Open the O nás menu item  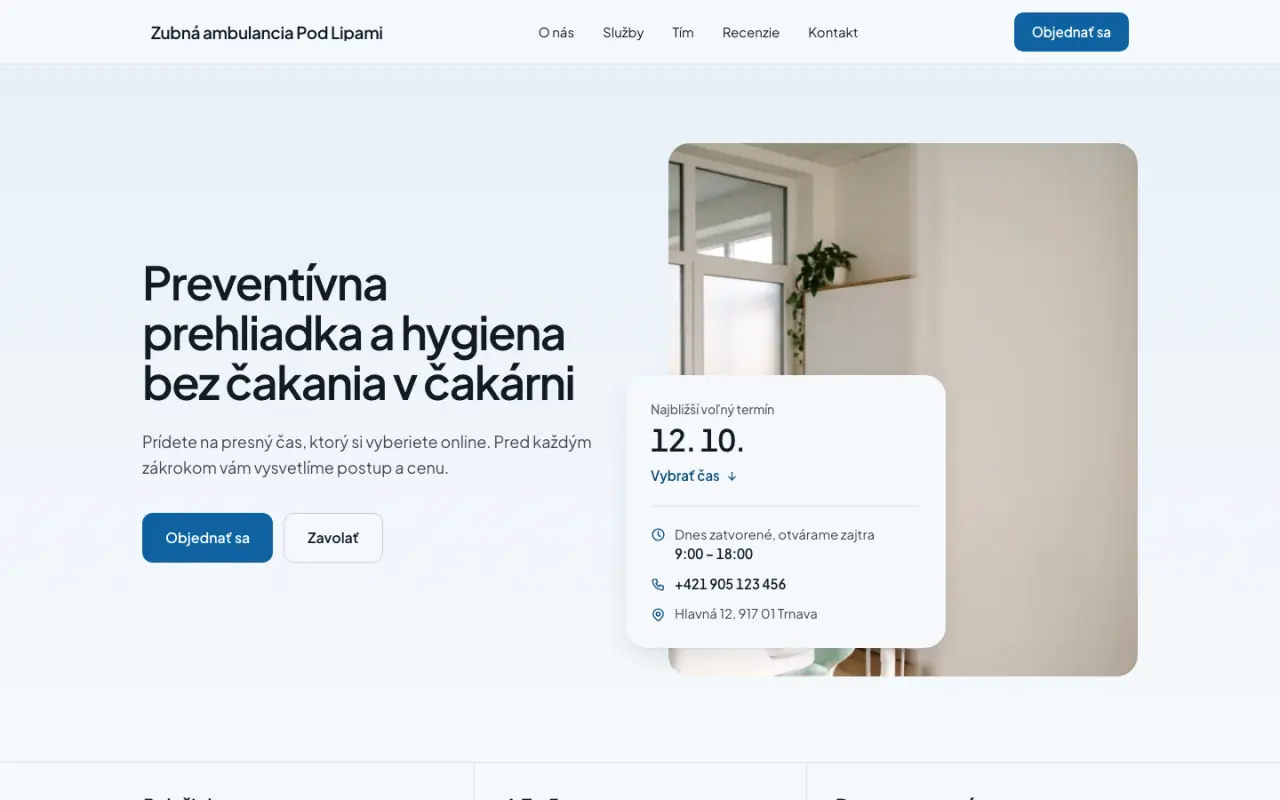coord(556,32)
